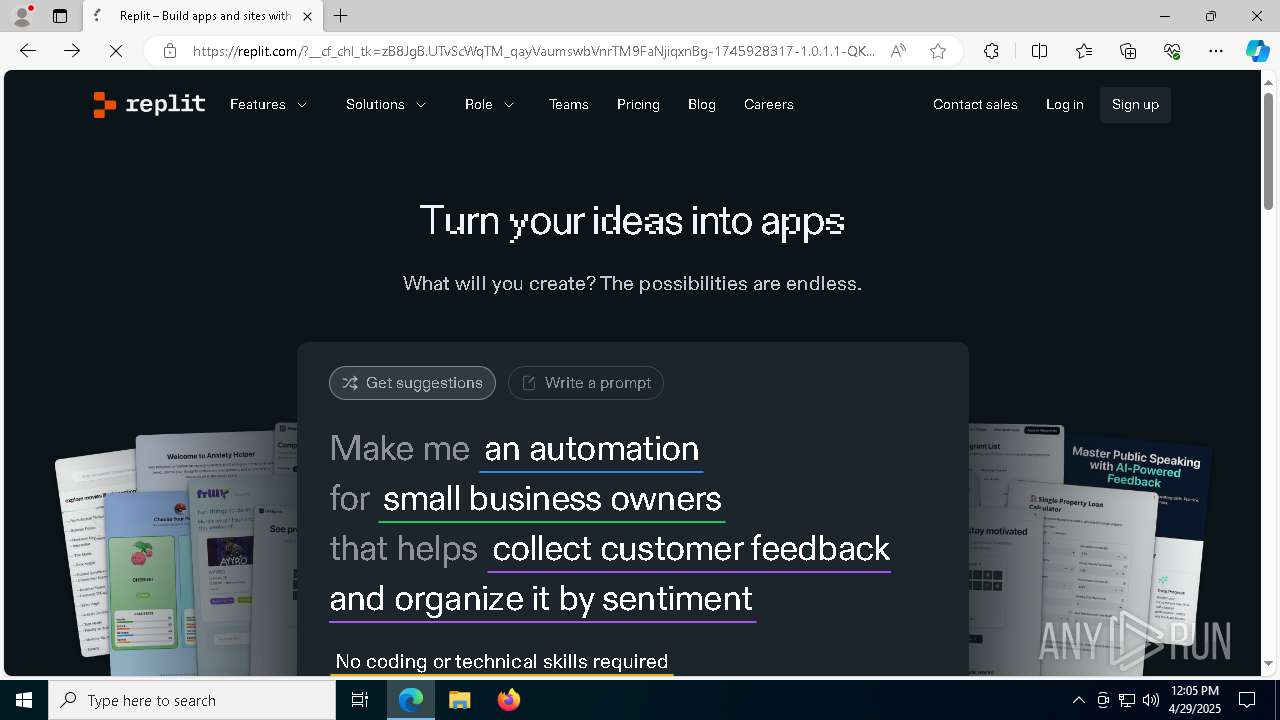Viewport: 1280px width, 720px height.
Task: Open the volume control in system tray
Action: click(1151, 700)
